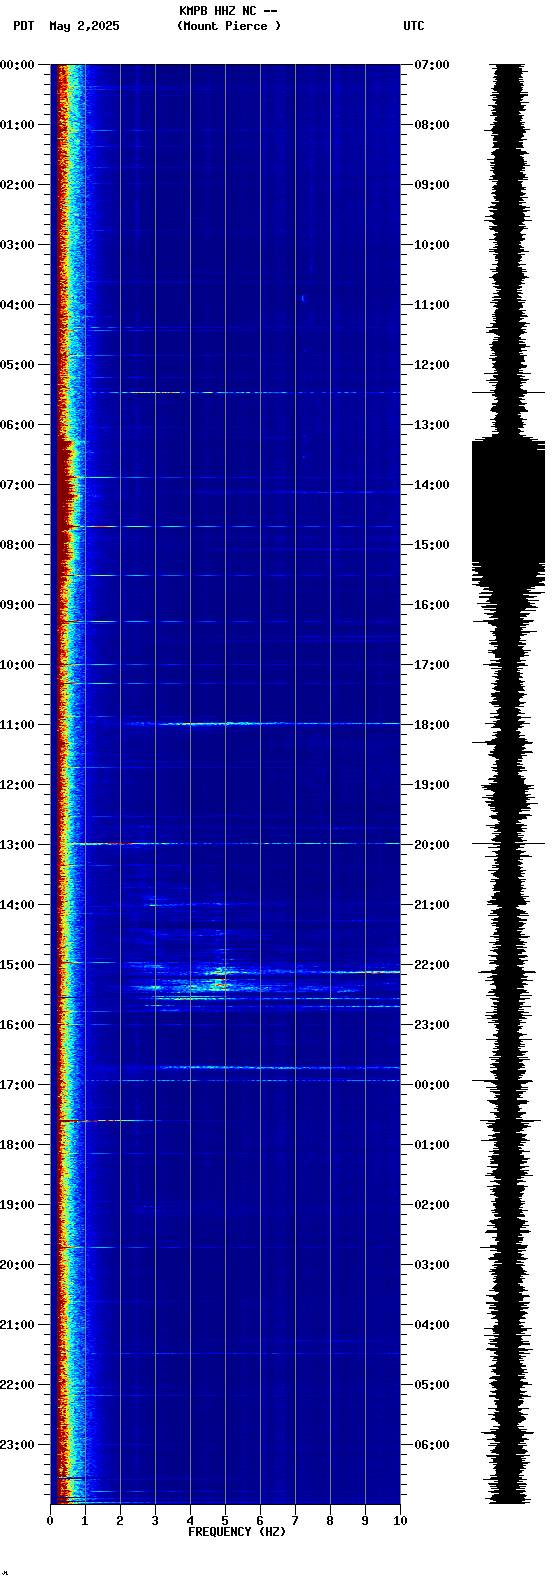Click the PDT time label '15:00'
552x1584 pixels.
click(17, 965)
